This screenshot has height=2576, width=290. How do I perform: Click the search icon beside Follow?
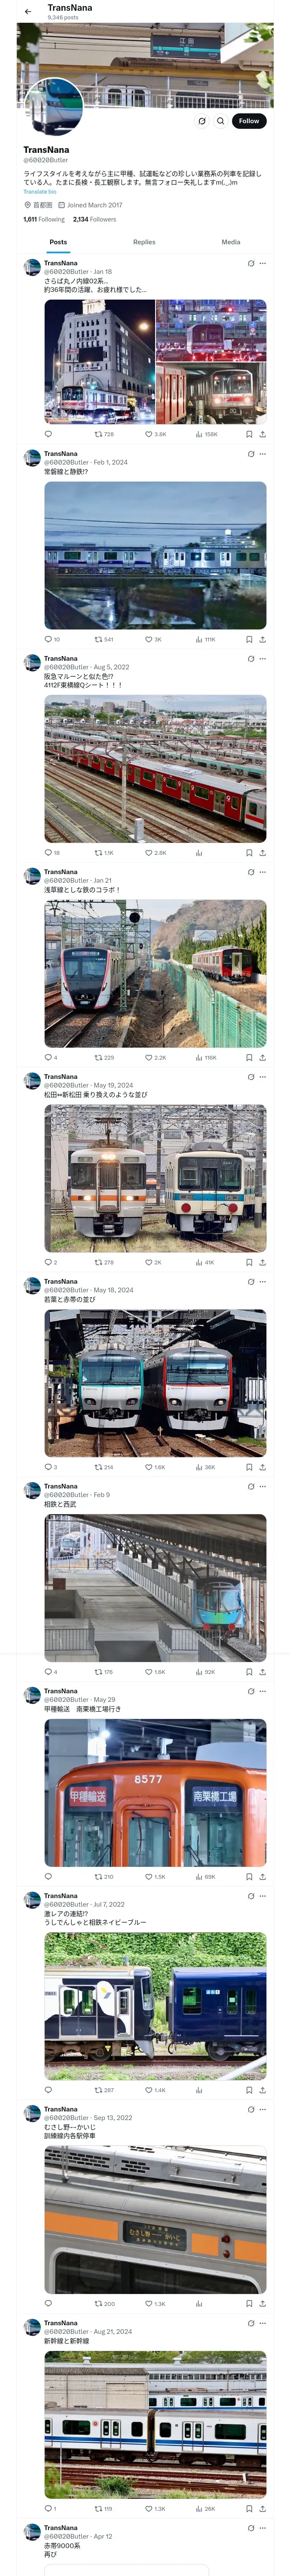pyautogui.click(x=221, y=121)
